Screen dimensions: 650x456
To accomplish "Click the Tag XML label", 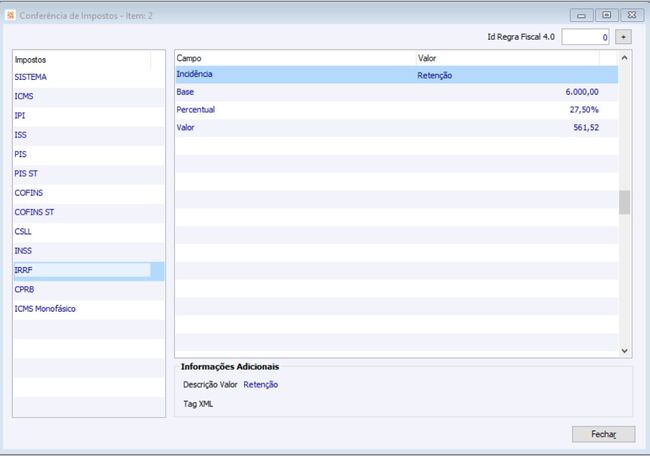I will click(x=198, y=404).
